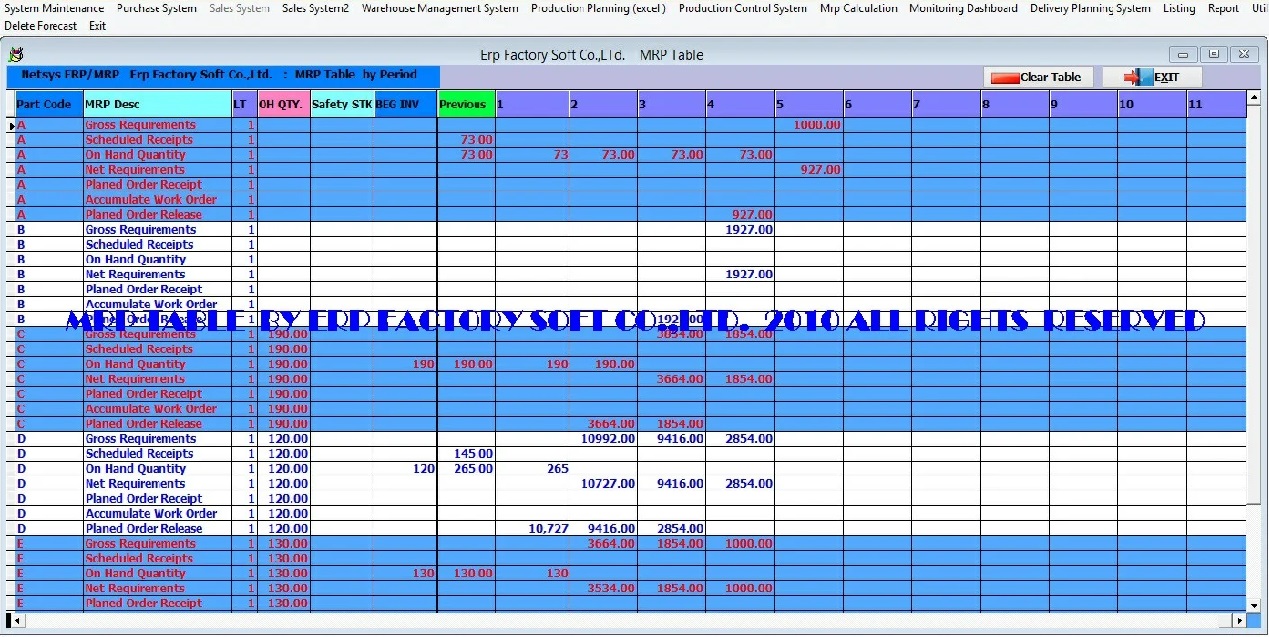Click the horizontal scrollbar right arrow
This screenshot has height=637, width=1269.
point(1240,621)
